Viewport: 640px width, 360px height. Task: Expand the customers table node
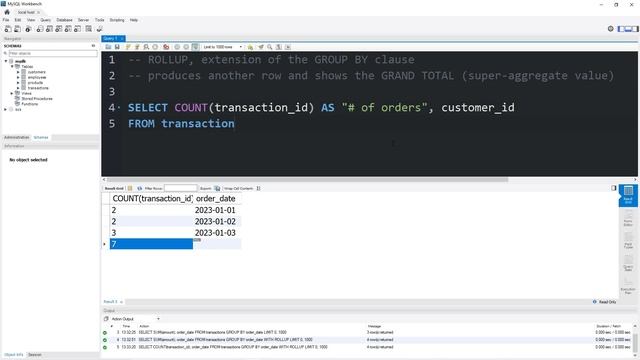(18, 72)
